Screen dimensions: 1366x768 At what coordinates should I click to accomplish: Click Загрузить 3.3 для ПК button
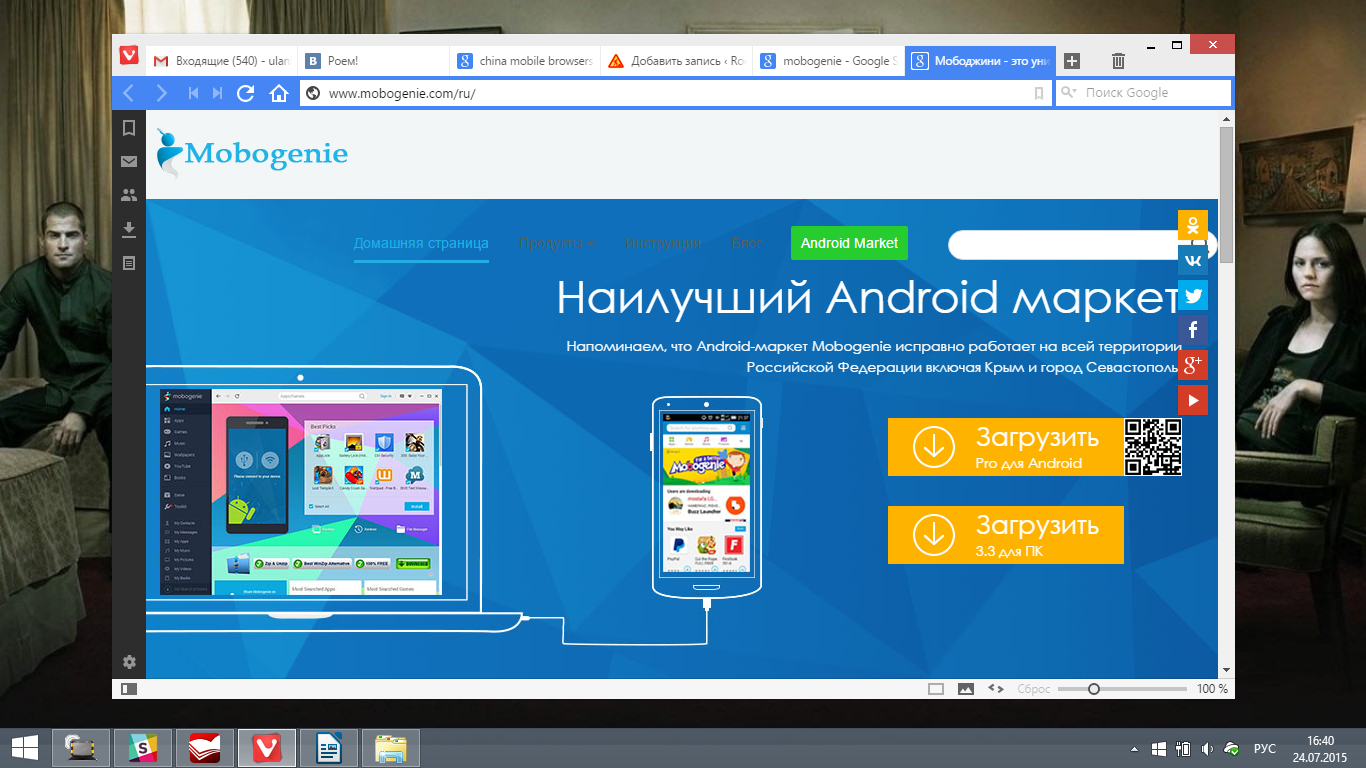tap(1005, 535)
